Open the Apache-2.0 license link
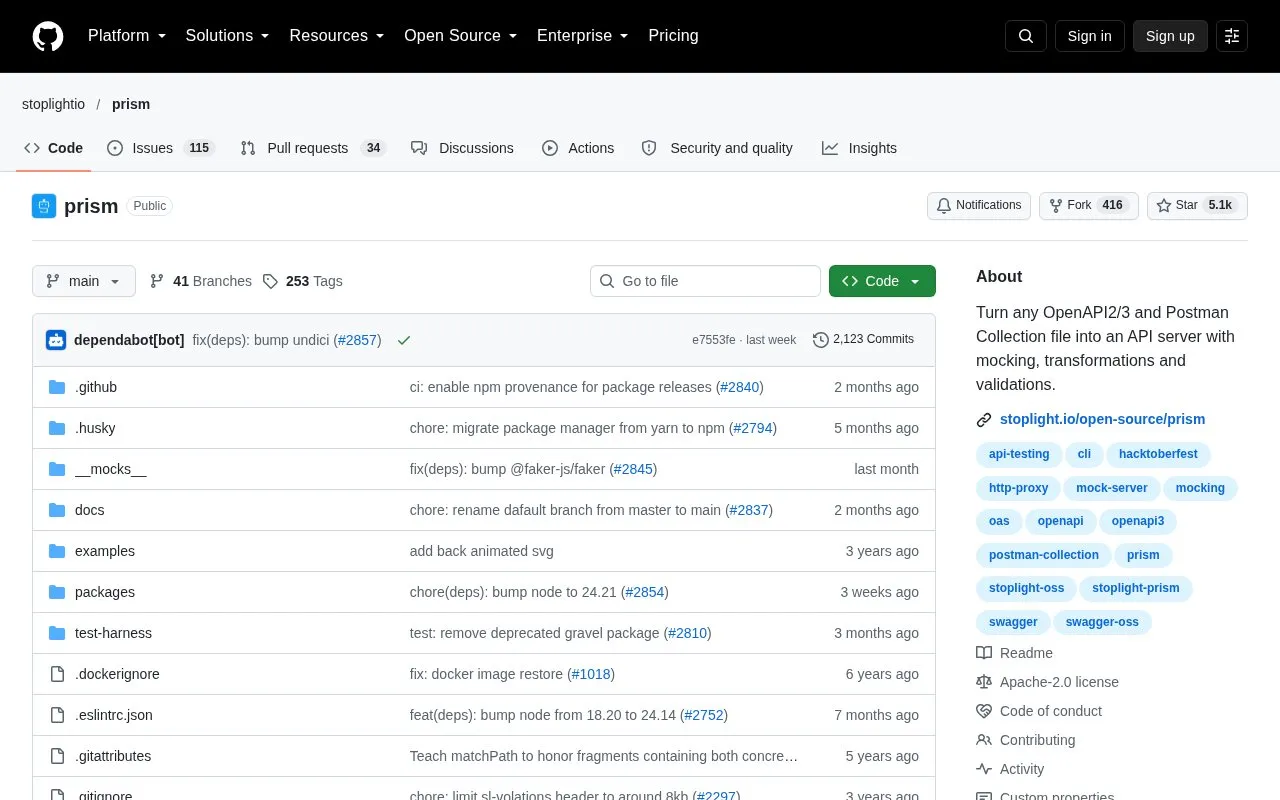This screenshot has height=800, width=1280. (1048, 682)
